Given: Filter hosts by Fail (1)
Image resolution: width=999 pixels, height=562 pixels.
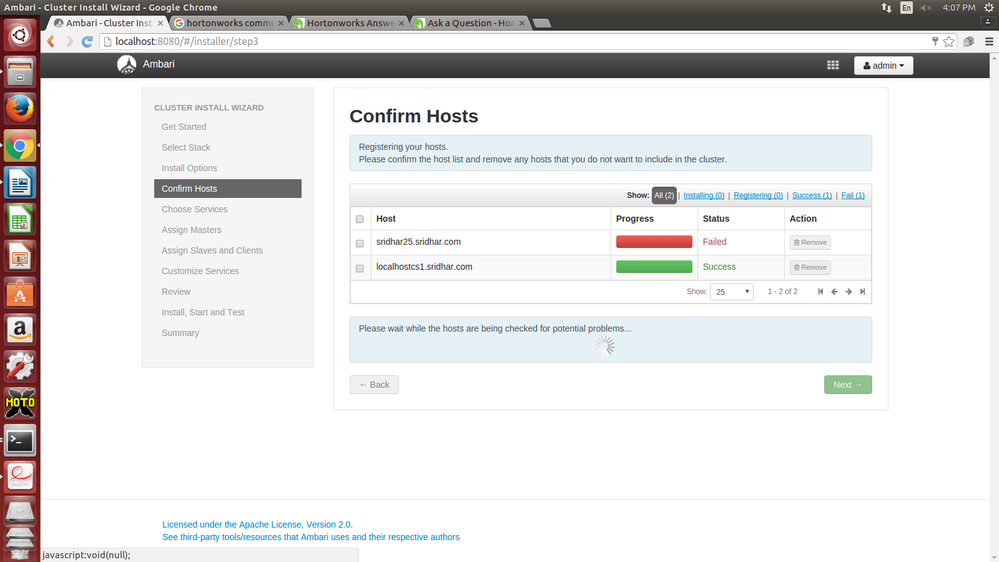Looking at the screenshot, I should [852, 196].
